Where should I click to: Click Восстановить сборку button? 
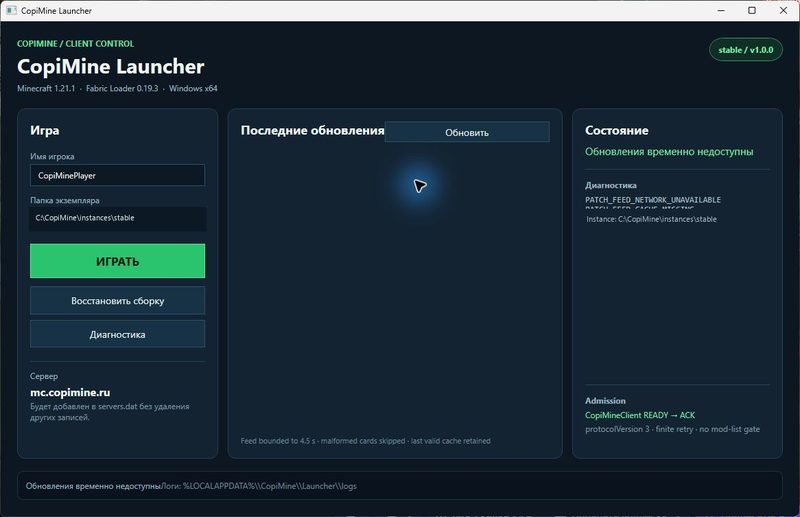tap(117, 301)
